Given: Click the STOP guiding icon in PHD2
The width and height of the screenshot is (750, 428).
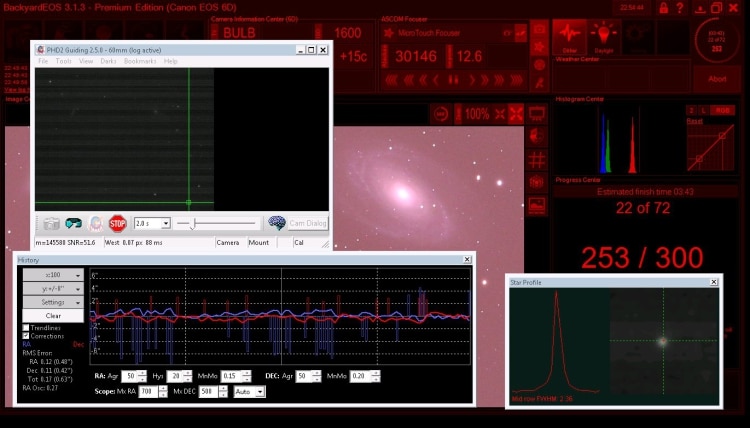Looking at the screenshot, I should point(117,223).
